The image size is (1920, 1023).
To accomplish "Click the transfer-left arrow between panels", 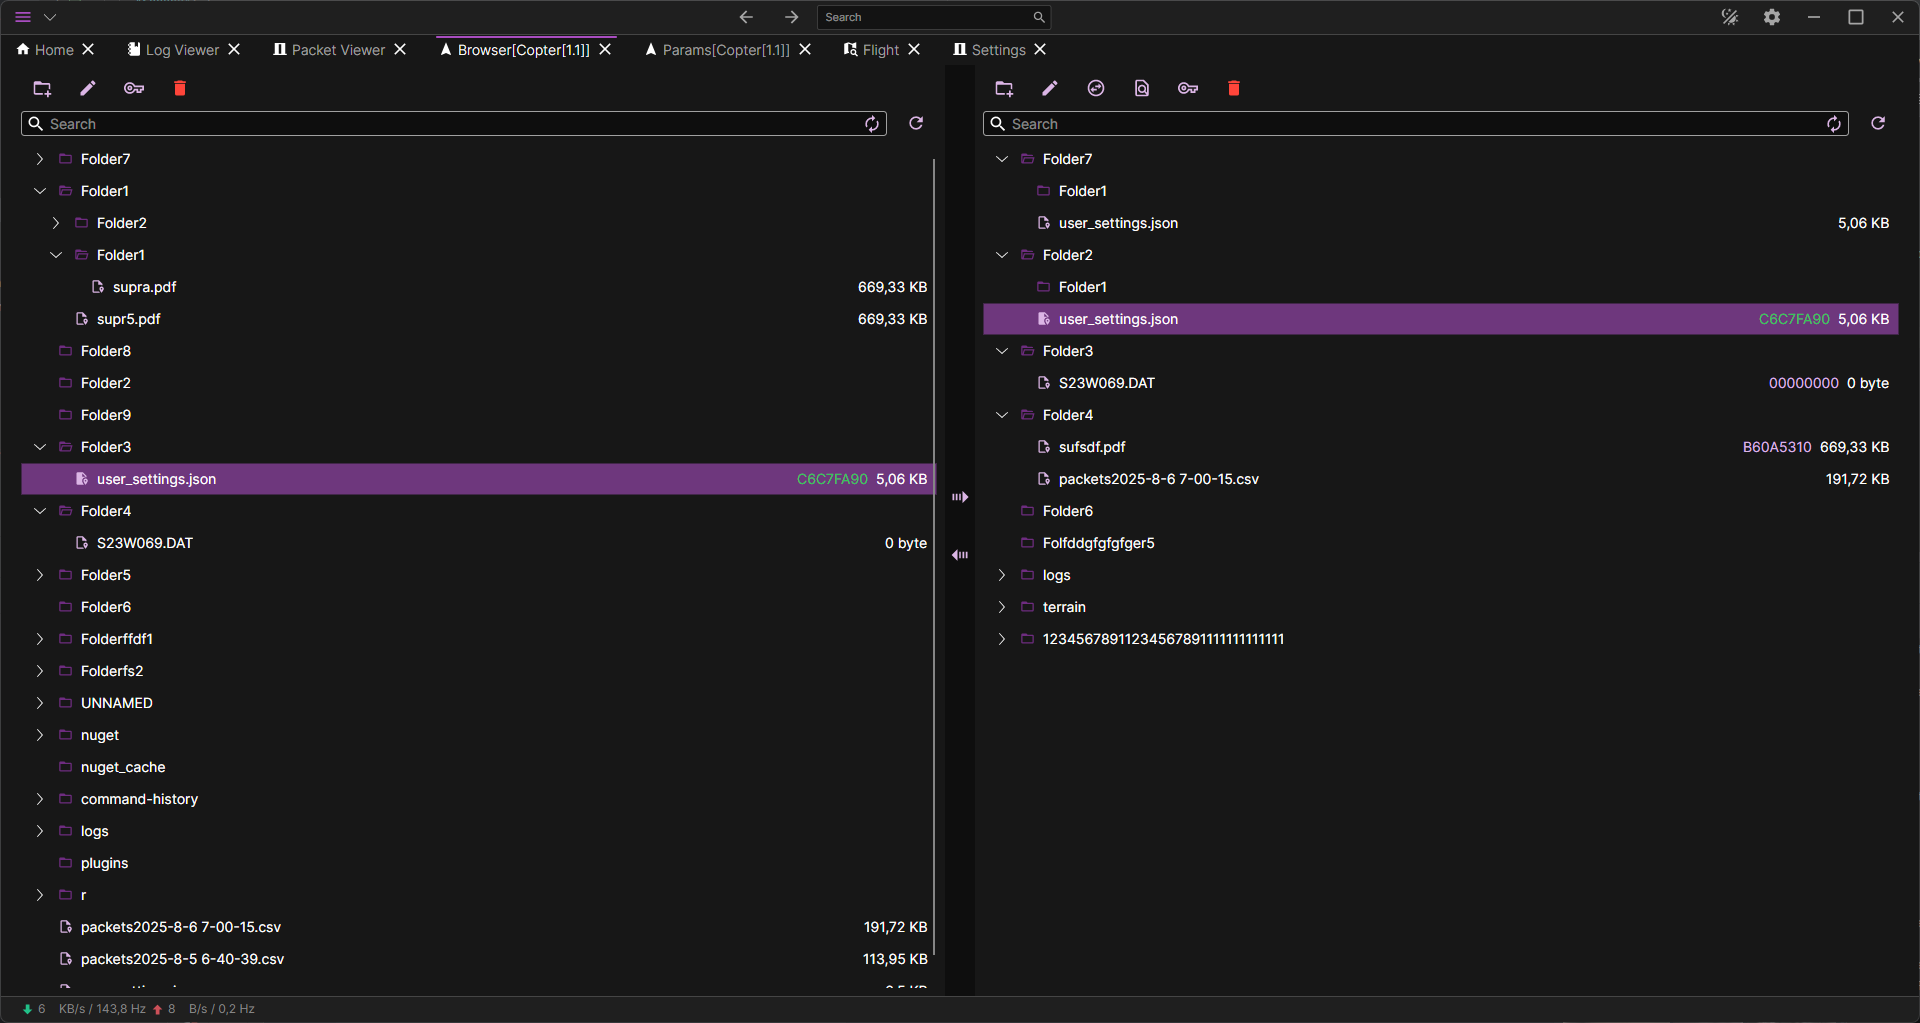I will (x=960, y=555).
